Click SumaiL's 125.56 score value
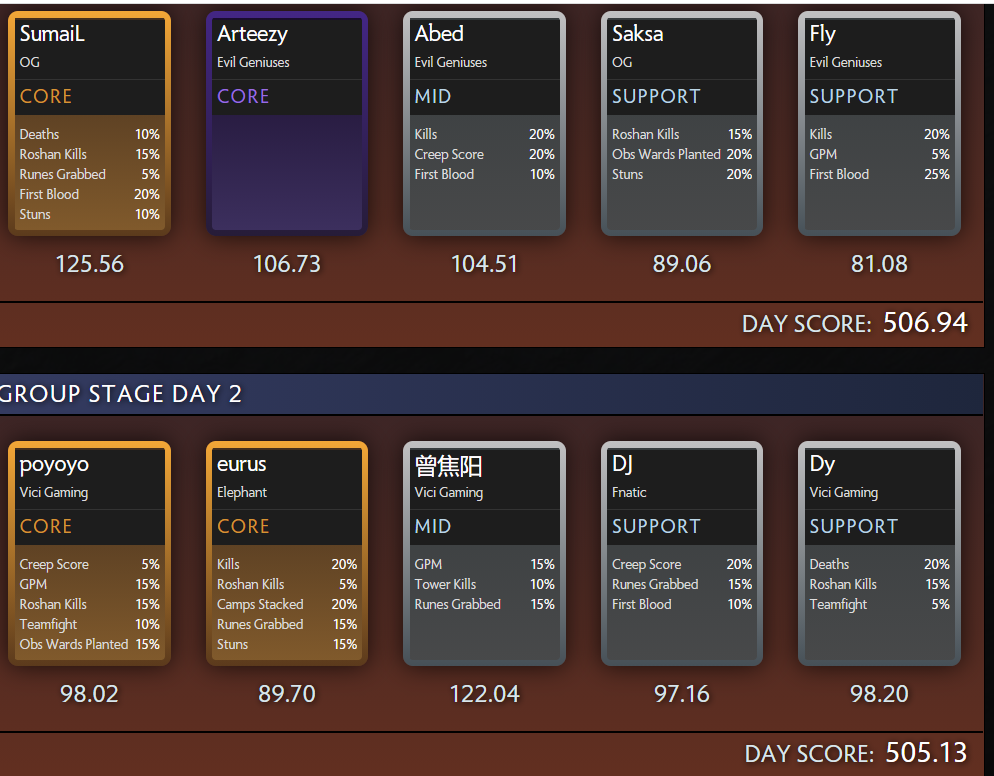 (x=89, y=264)
